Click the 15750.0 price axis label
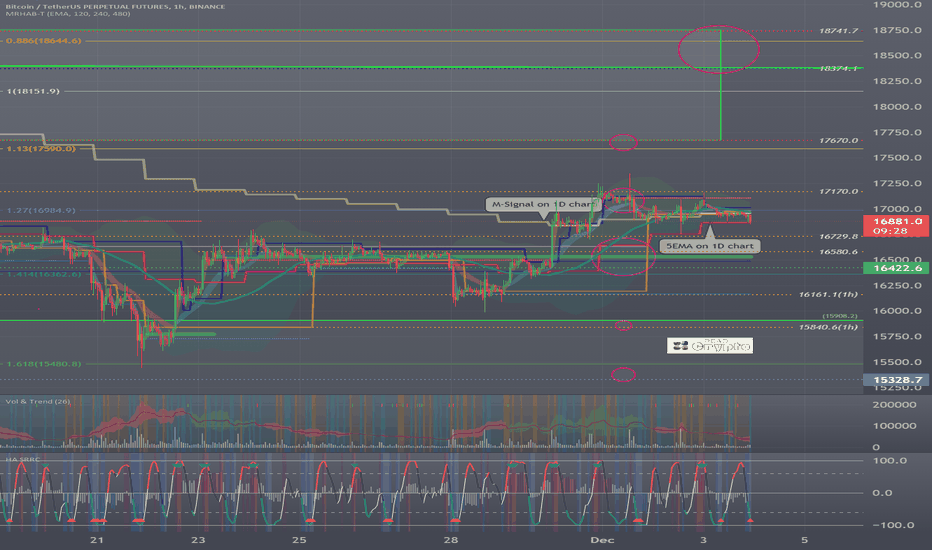932x550 pixels. point(897,337)
